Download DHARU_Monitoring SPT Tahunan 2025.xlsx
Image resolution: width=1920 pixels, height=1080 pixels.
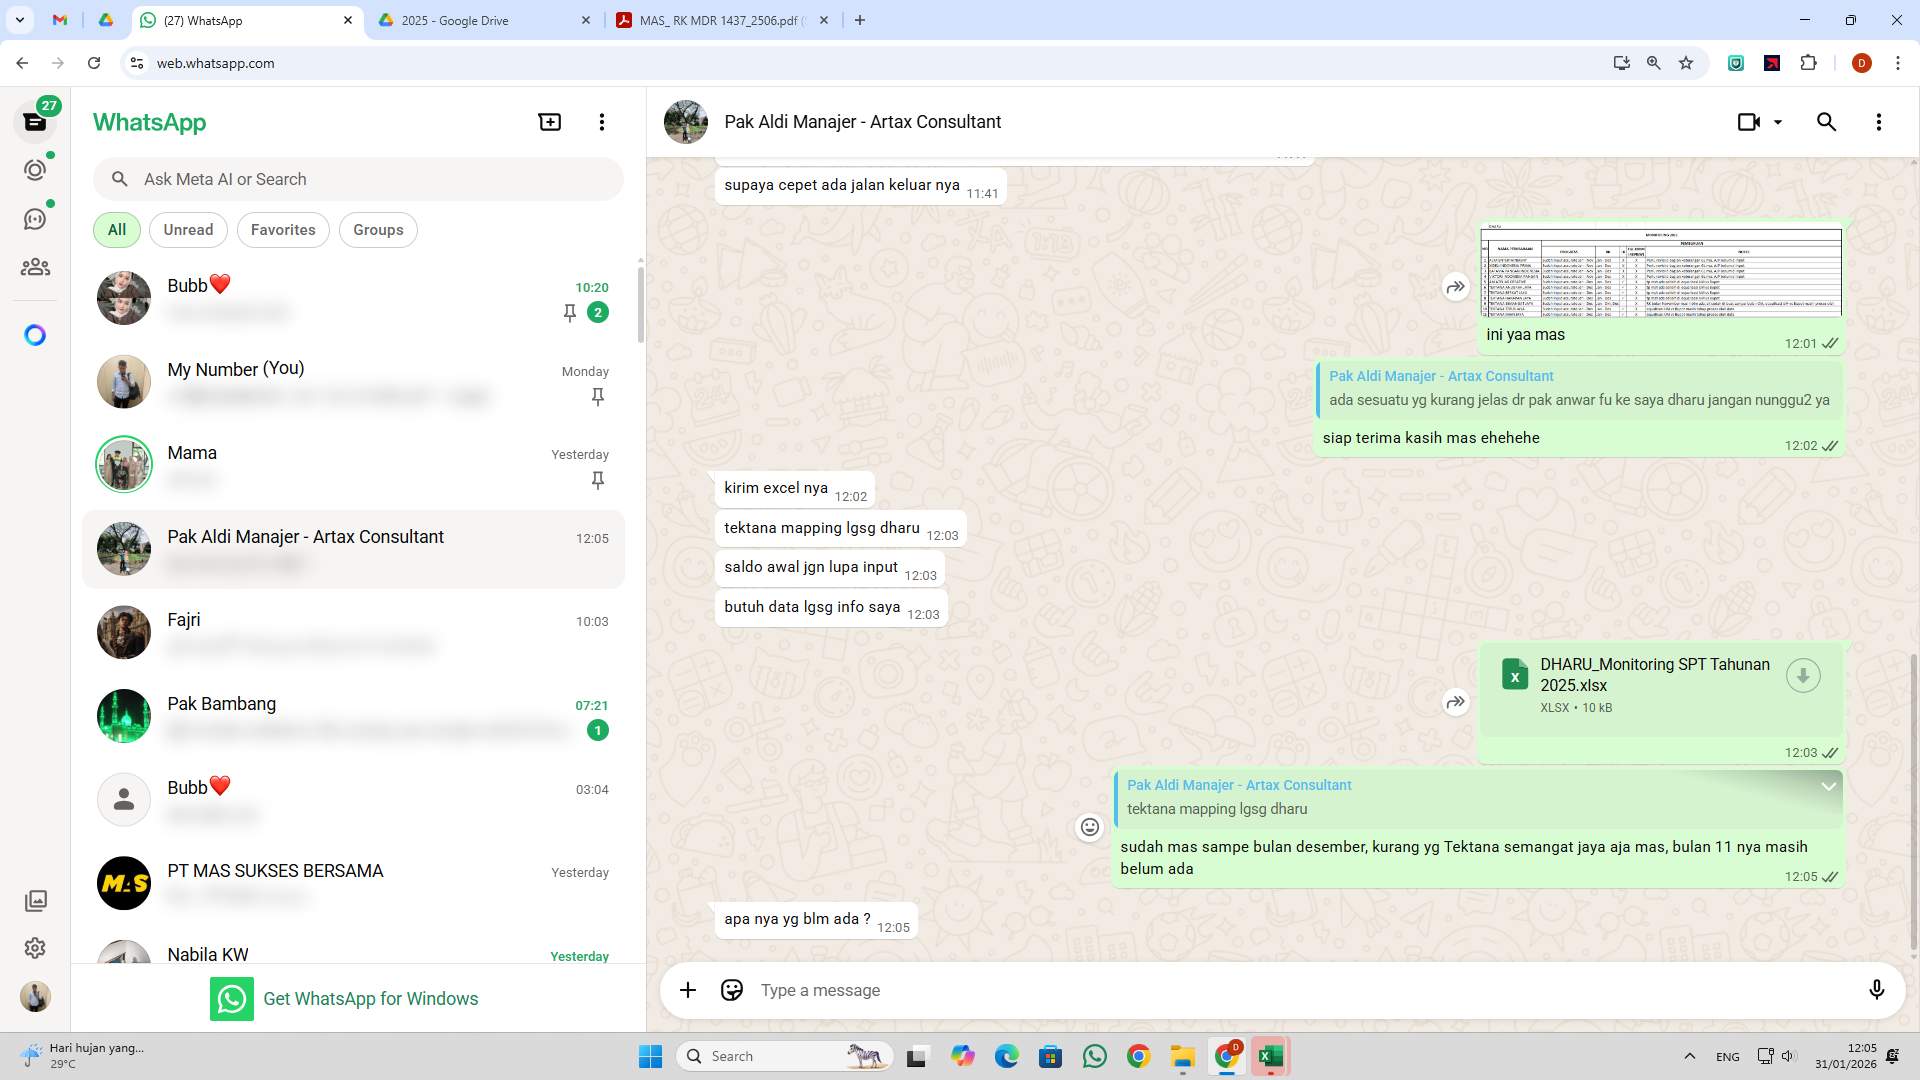click(x=1803, y=675)
